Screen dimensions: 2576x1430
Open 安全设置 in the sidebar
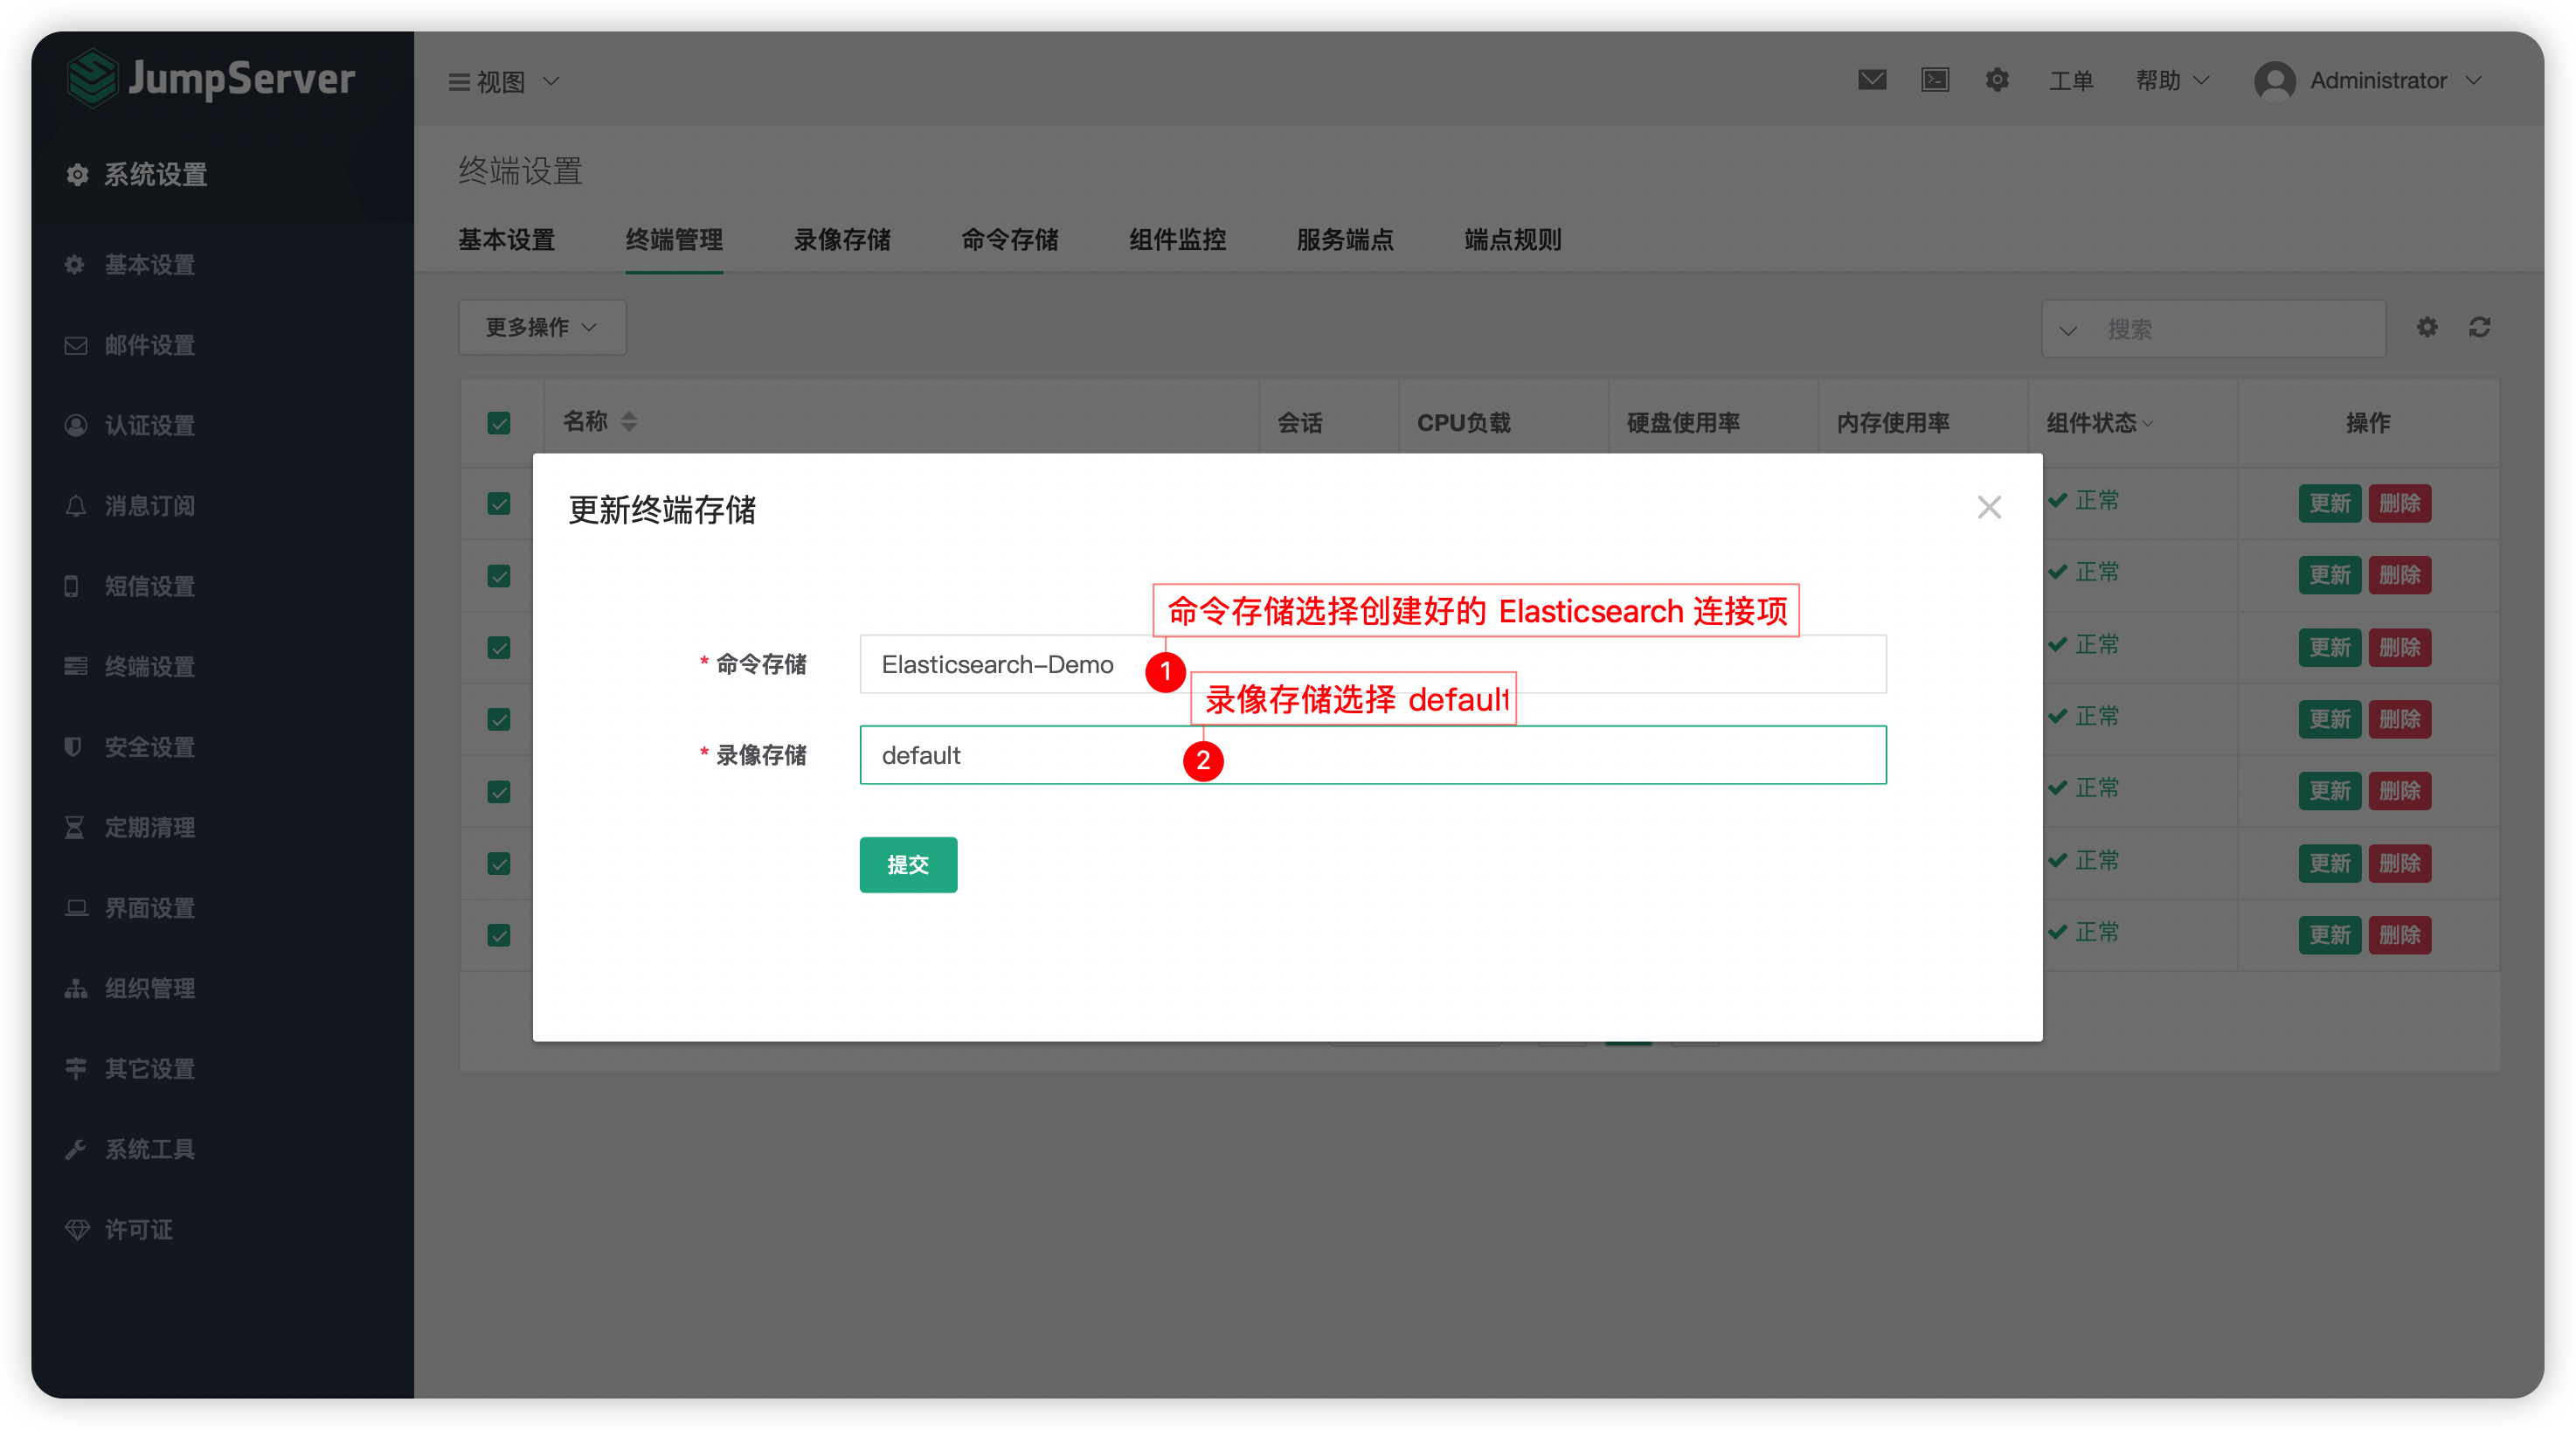[x=150, y=747]
